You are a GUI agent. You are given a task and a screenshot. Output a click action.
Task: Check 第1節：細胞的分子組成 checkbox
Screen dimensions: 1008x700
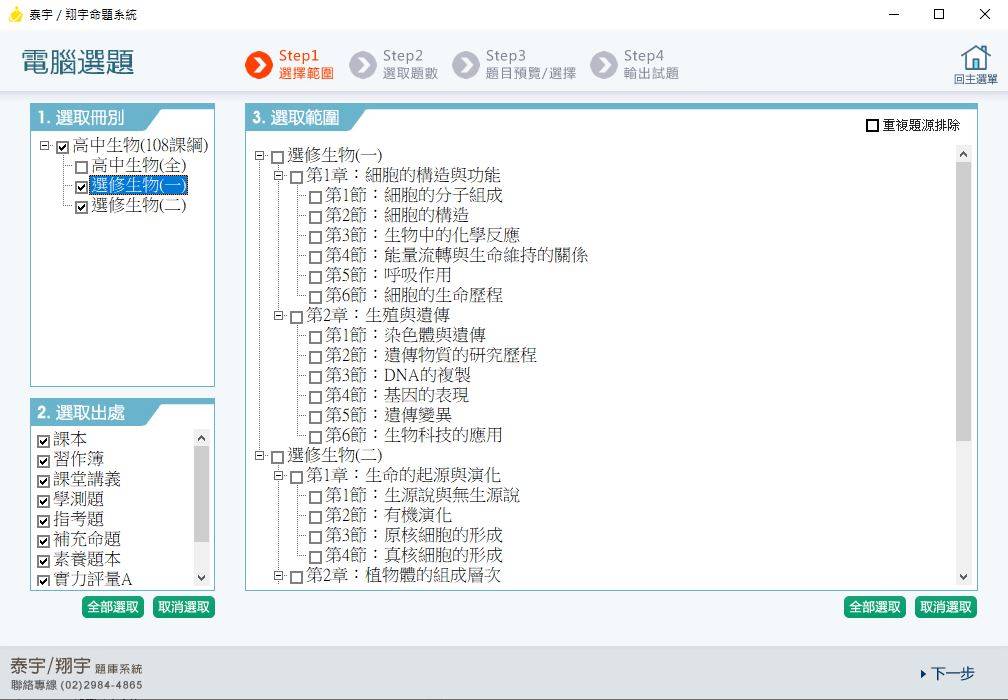point(315,197)
